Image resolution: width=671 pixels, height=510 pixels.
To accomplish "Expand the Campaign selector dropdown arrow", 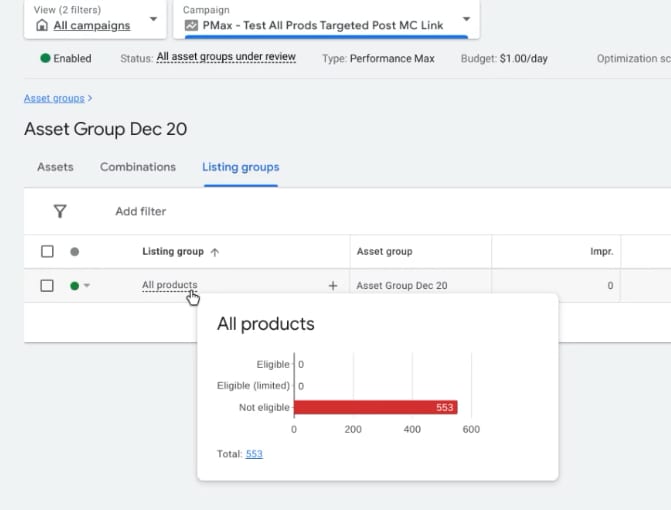I will point(465,19).
